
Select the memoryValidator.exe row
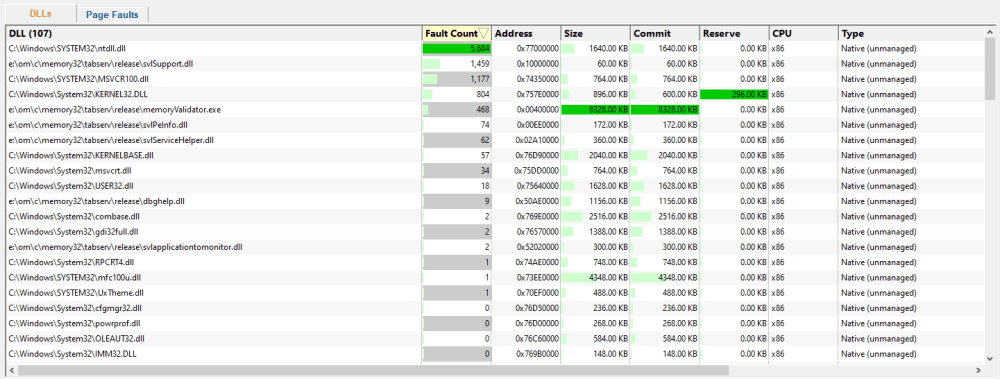tap(496, 110)
